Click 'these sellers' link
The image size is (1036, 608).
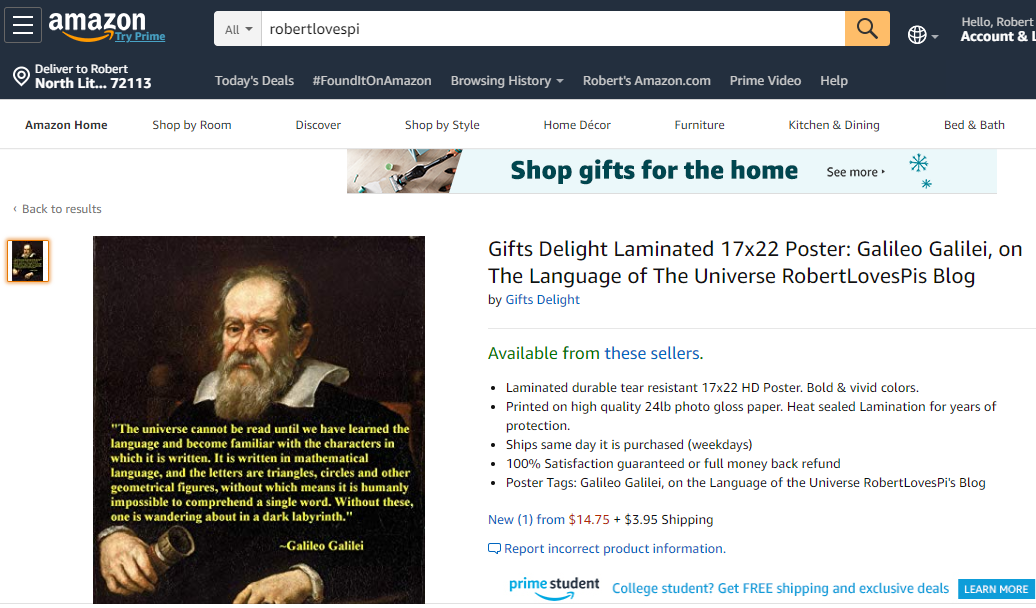coord(651,353)
